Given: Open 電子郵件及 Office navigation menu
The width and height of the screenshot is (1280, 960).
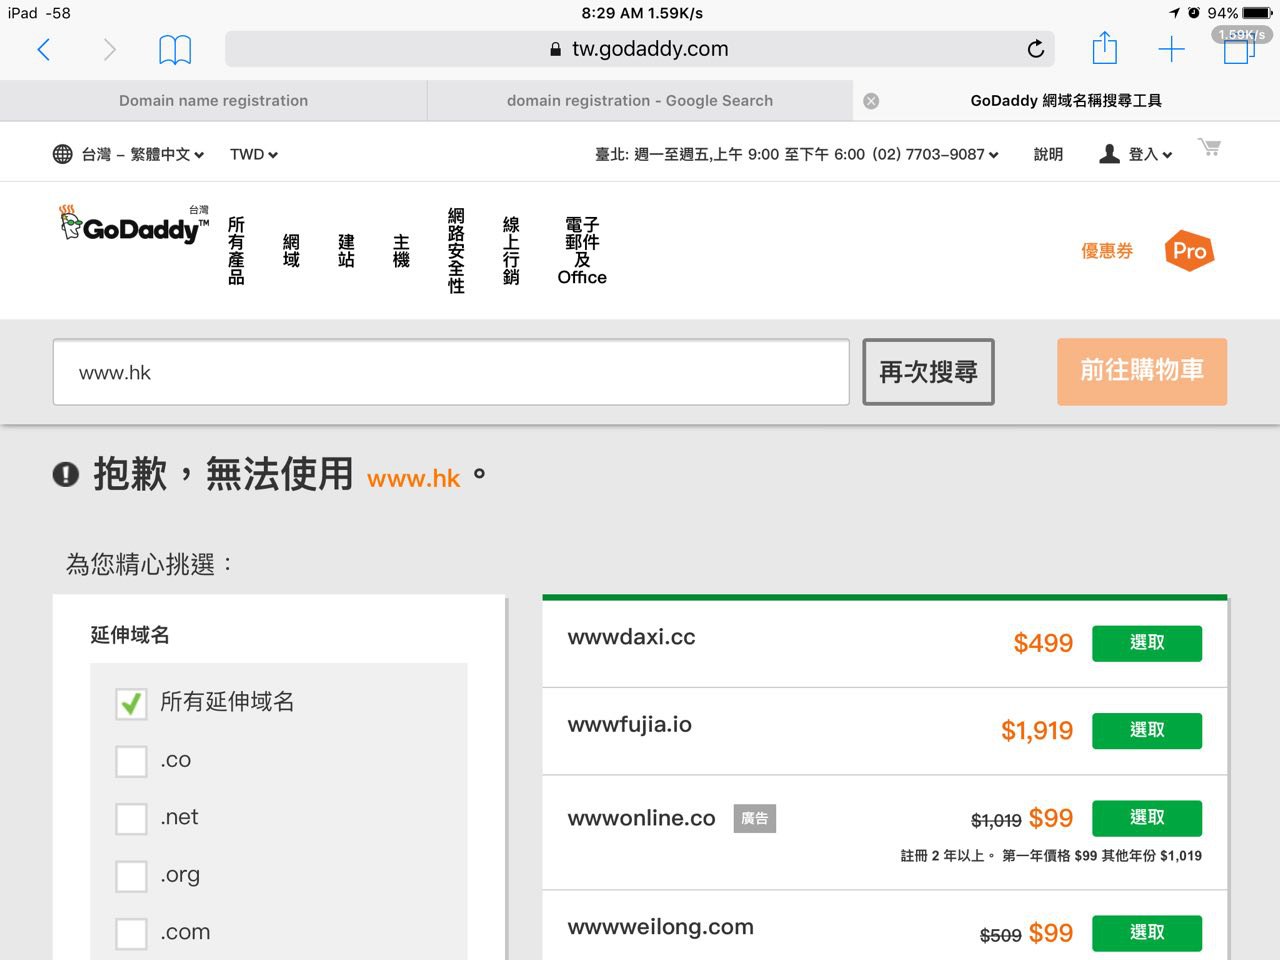Looking at the screenshot, I should click(582, 251).
